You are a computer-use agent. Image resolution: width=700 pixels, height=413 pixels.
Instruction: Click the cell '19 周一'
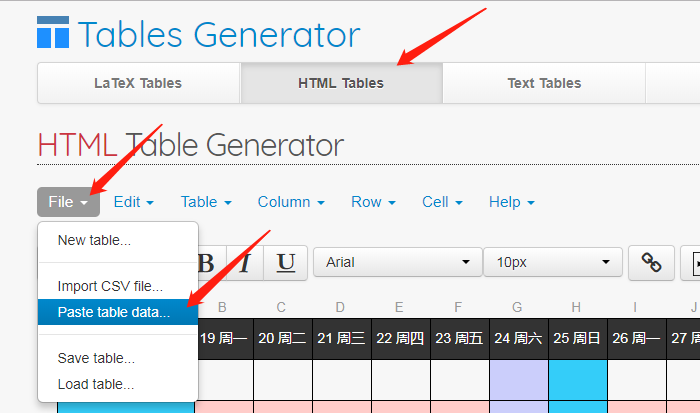tap(224, 339)
